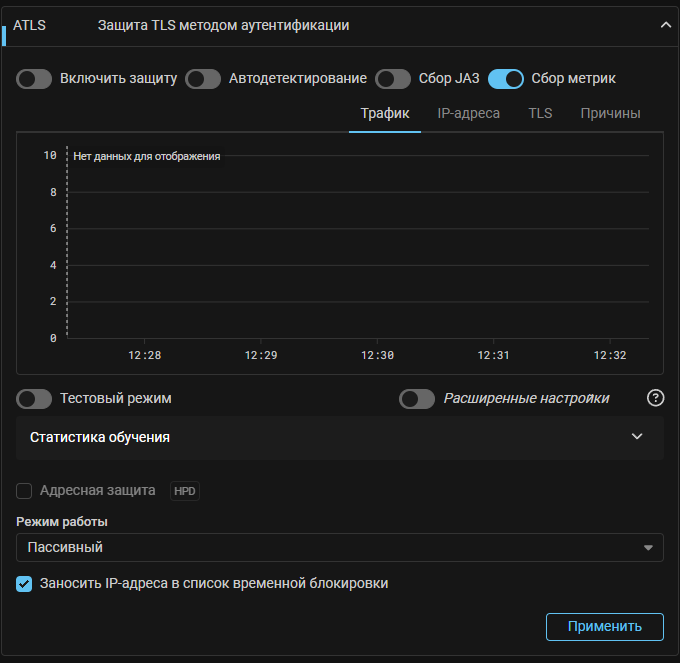Screen dimensions: 680x663
Task: Enable Тестовый режим toggle
Action: tap(34, 399)
